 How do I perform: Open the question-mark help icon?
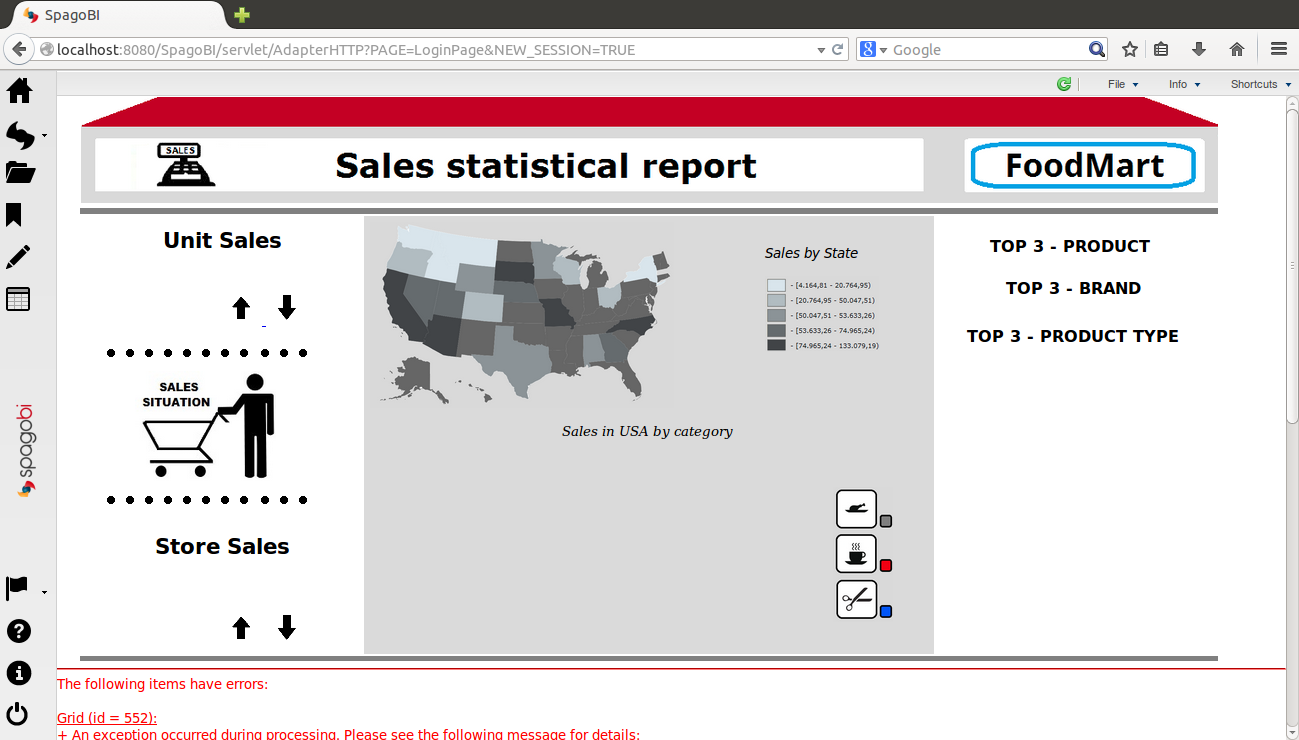point(18,631)
